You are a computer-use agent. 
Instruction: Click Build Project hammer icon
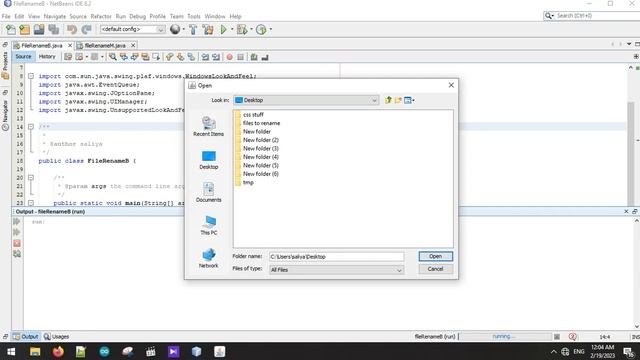point(193,29)
